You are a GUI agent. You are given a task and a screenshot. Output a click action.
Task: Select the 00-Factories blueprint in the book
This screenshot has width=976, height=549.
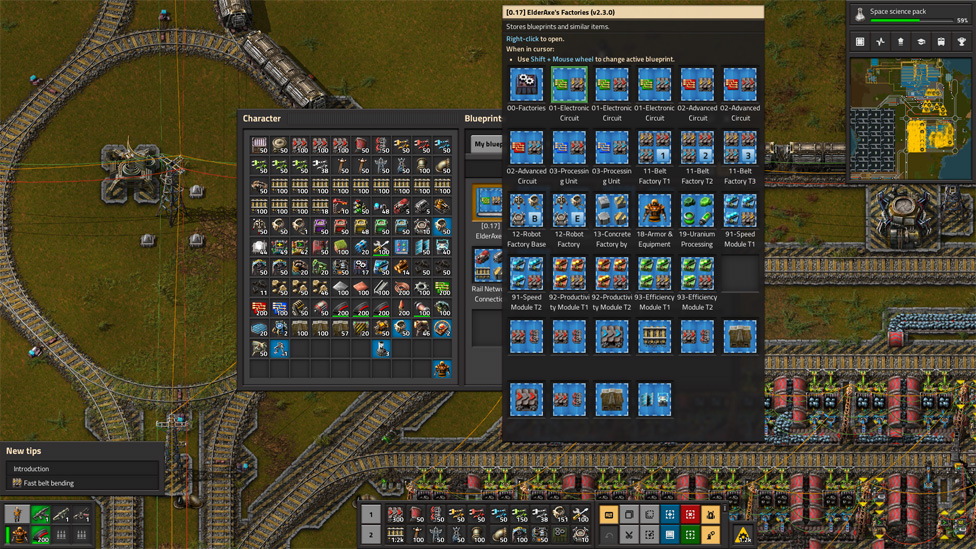coord(527,84)
